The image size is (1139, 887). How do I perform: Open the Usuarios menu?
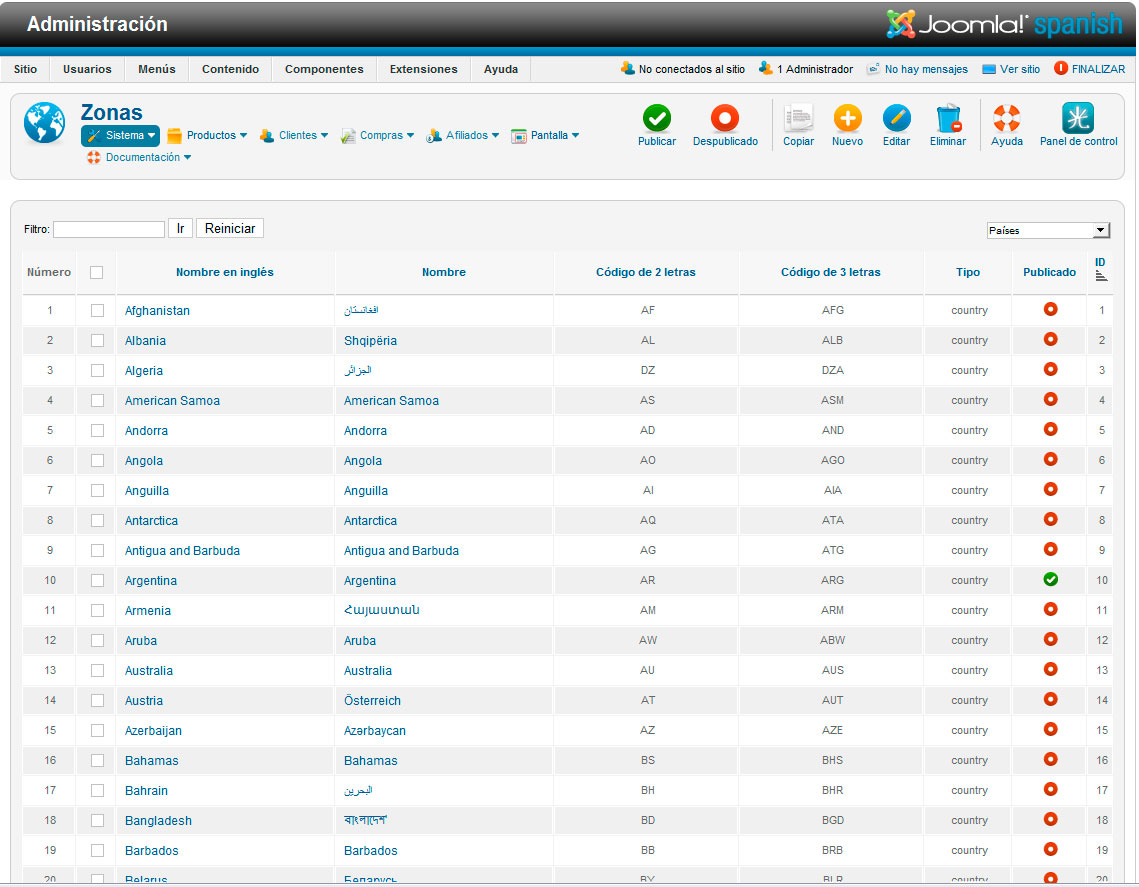[x=87, y=69]
